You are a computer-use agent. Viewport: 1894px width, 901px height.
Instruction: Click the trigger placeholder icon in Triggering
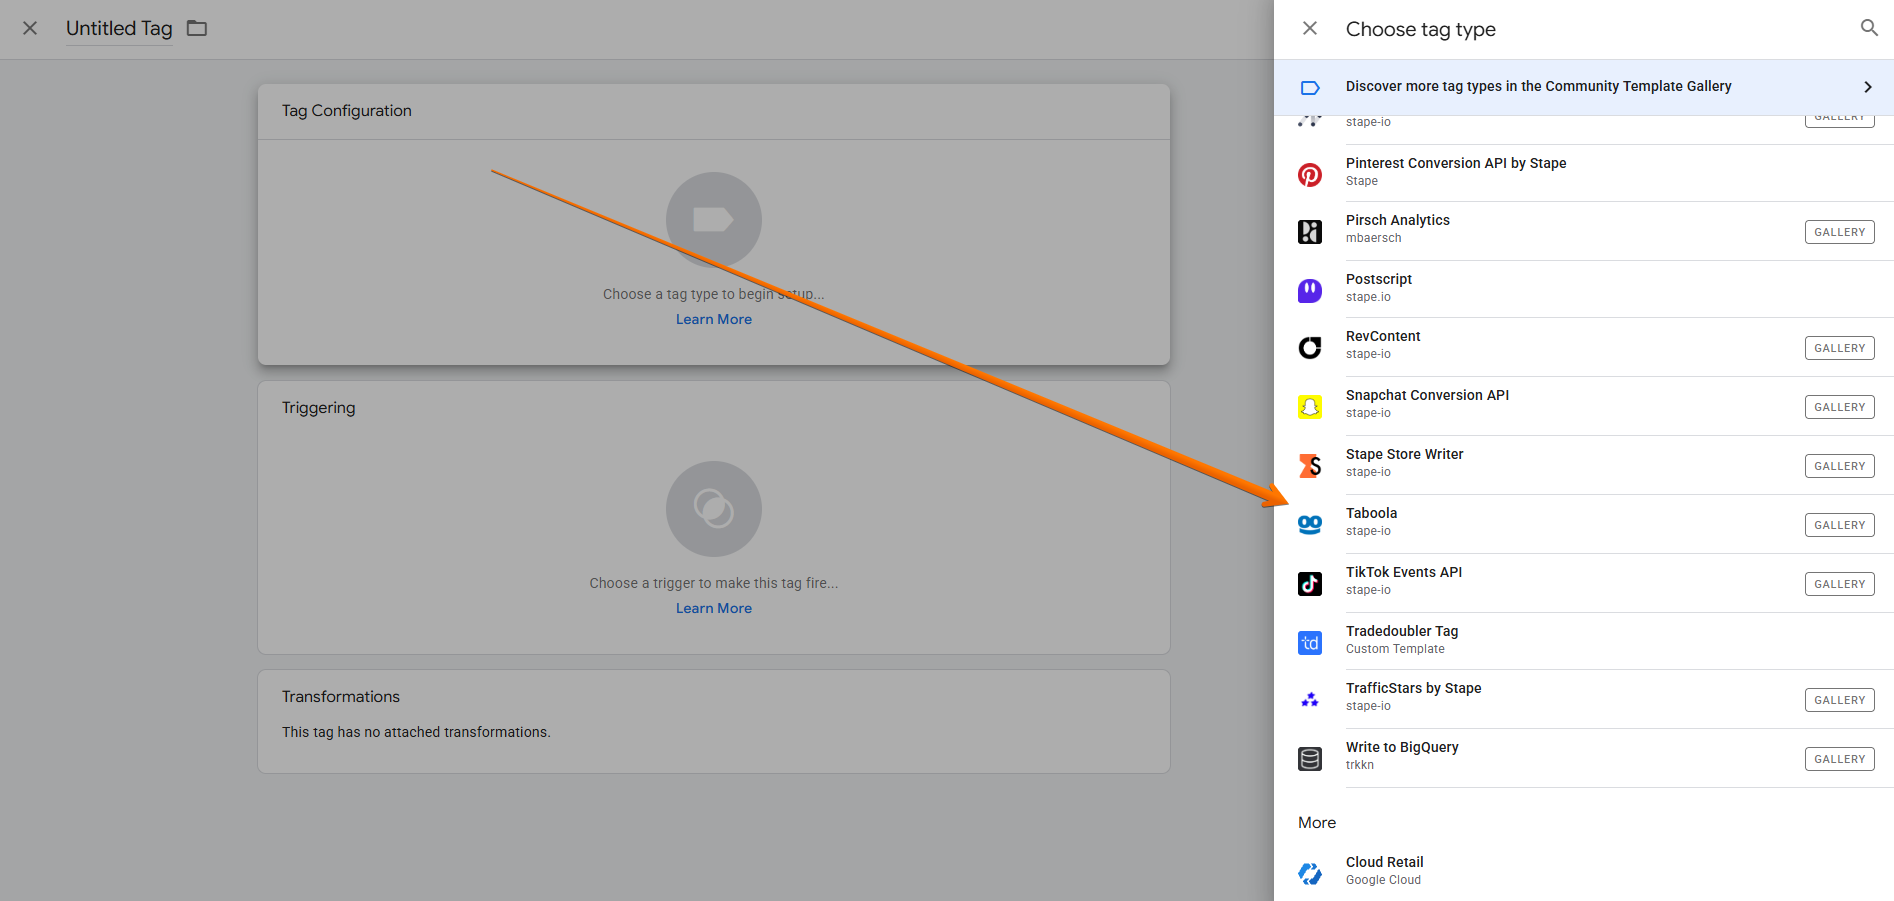click(714, 509)
